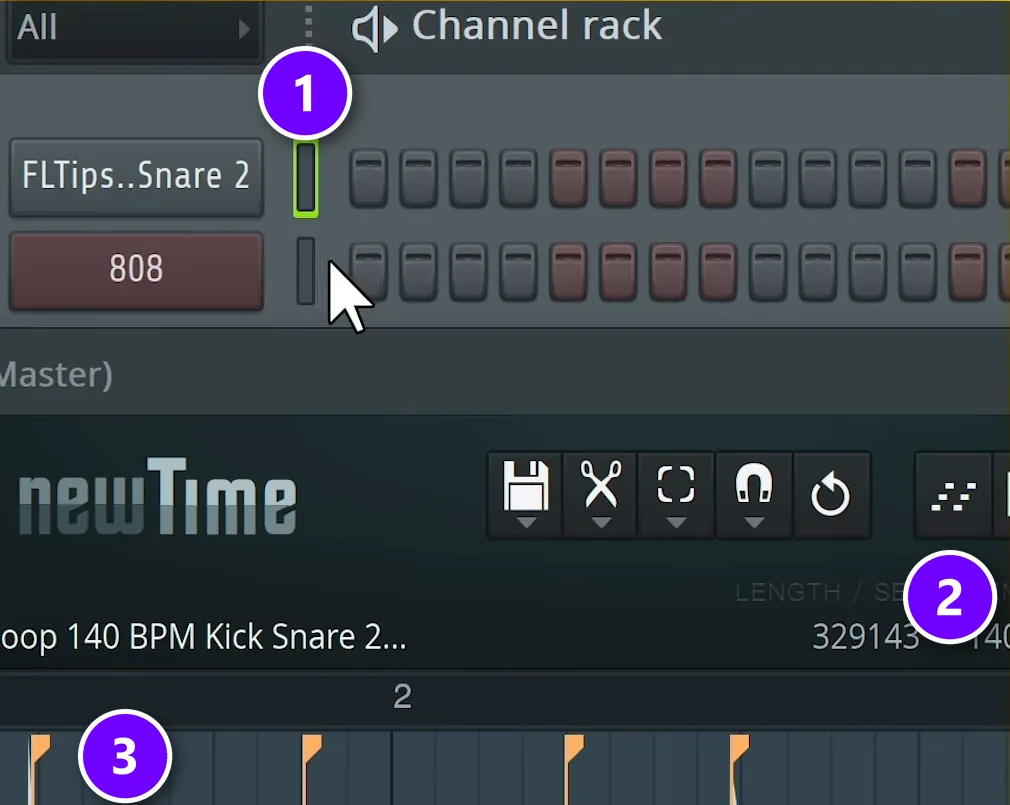Click the last orange warp marker on the right
The image size is (1010, 805).
[x=739, y=749]
